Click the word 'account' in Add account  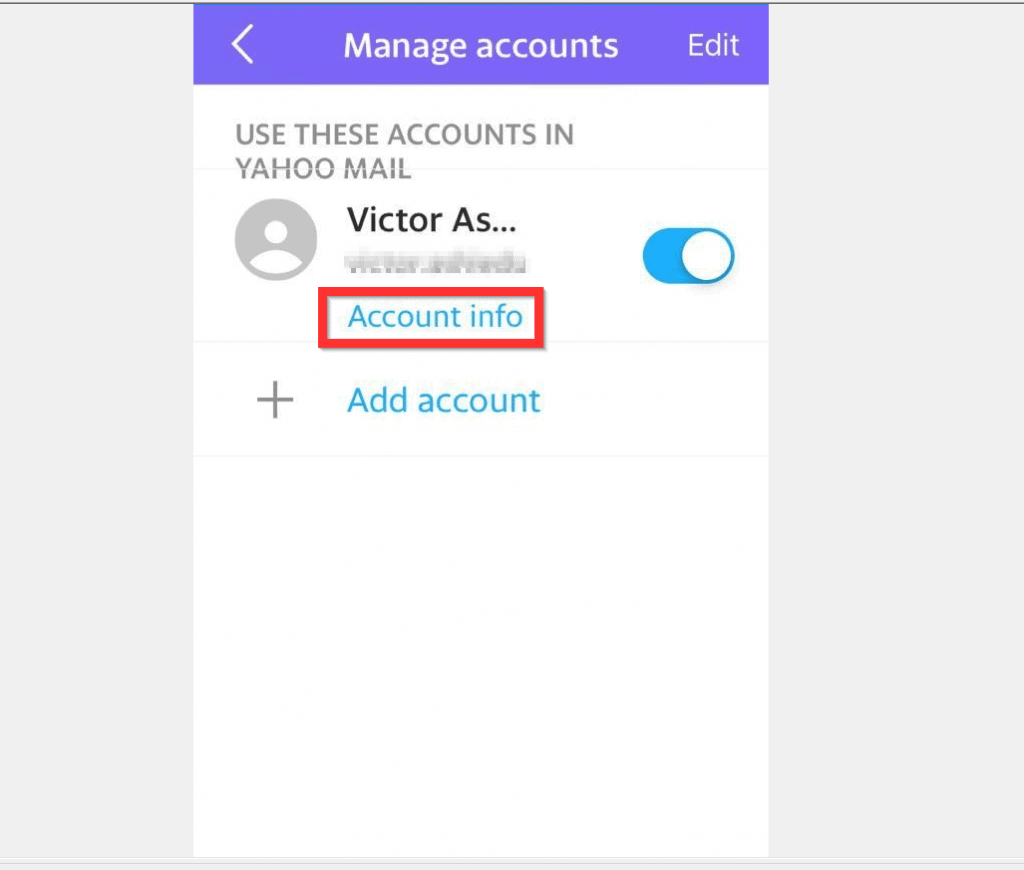pyautogui.click(x=479, y=401)
